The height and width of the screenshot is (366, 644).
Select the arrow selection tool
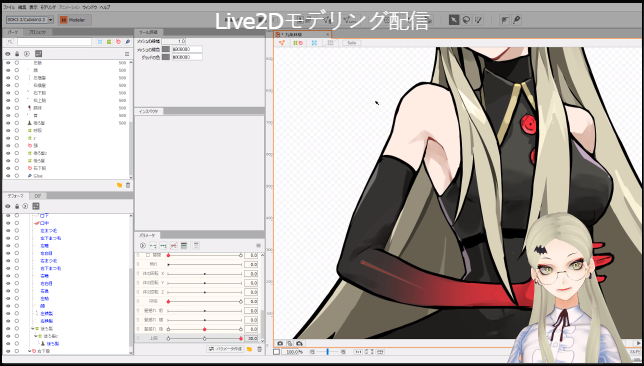click(454, 20)
